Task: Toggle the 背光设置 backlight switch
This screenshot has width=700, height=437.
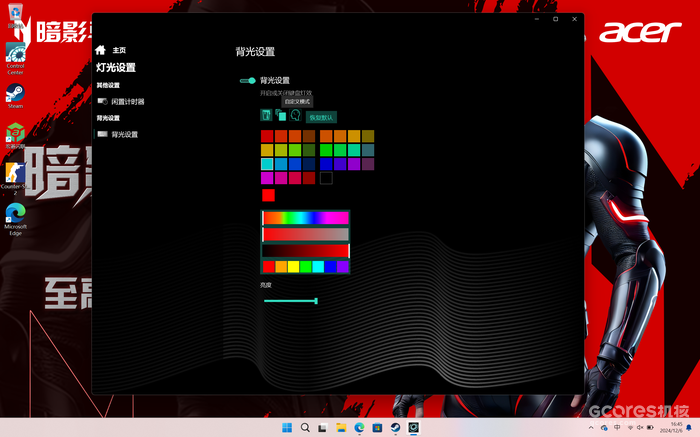Action: tap(247, 81)
